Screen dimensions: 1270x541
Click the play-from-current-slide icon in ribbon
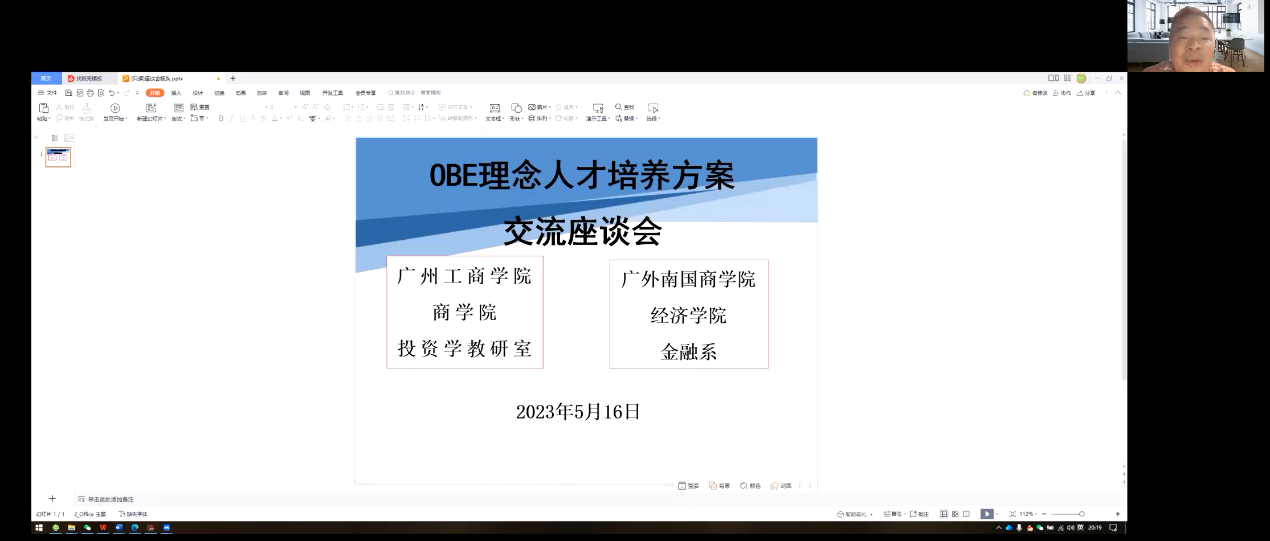coord(115,108)
